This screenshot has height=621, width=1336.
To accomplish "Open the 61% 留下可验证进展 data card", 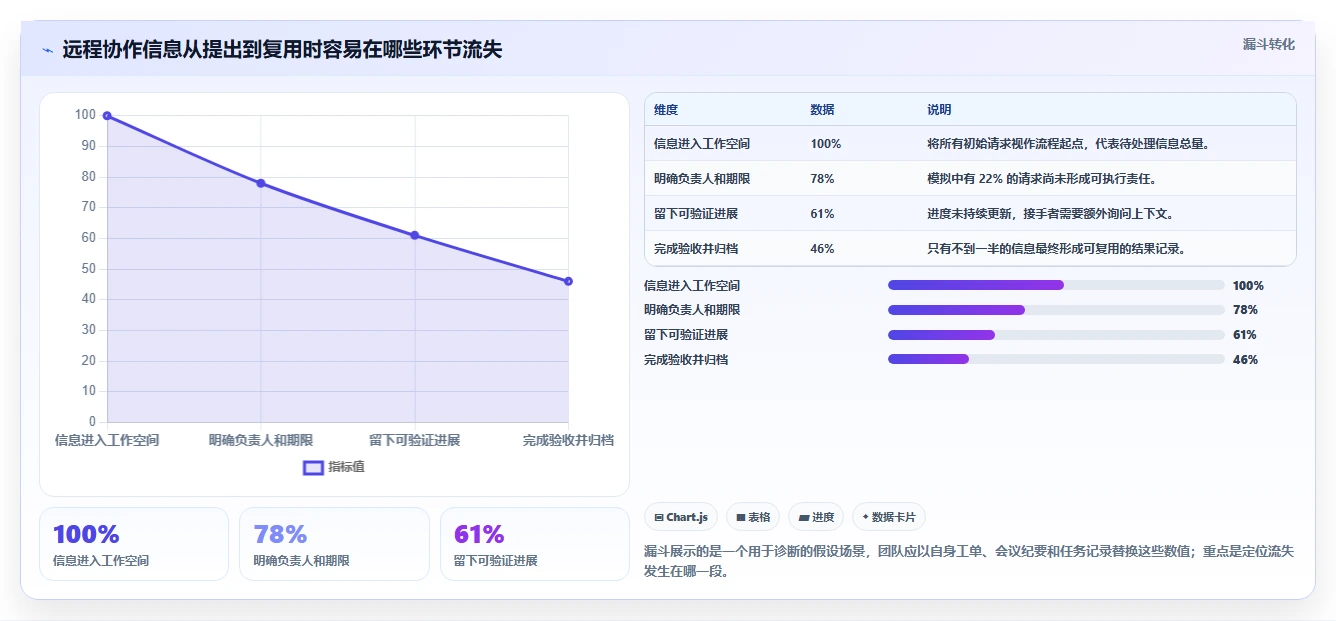I will 535,544.
